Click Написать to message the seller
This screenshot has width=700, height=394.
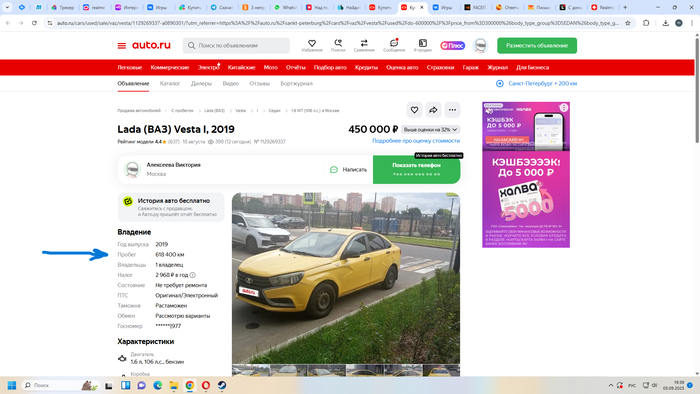click(349, 170)
